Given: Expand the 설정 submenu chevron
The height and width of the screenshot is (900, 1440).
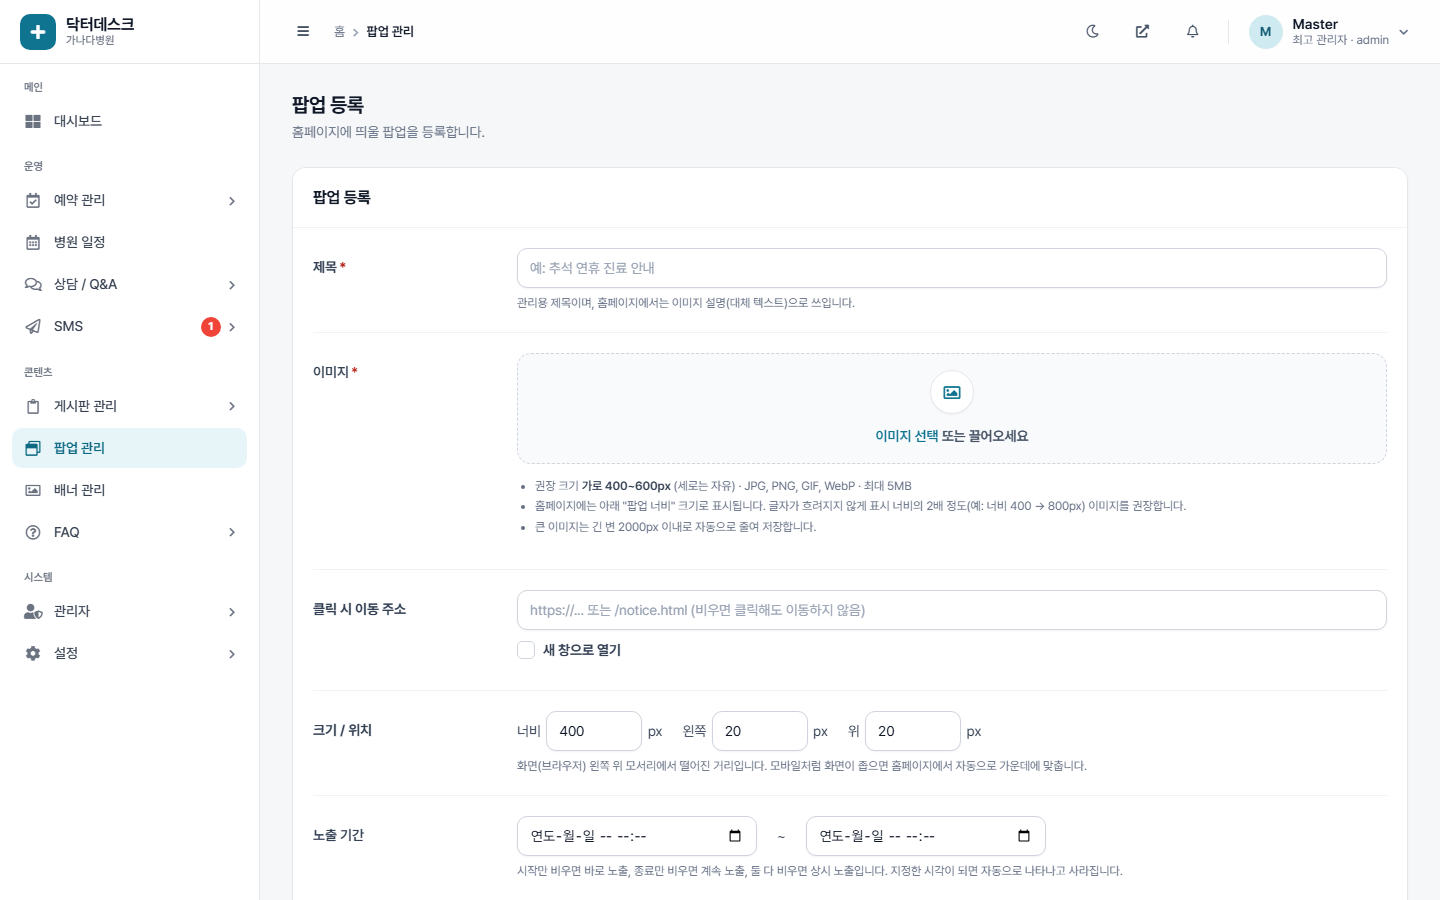Looking at the screenshot, I should [x=232, y=654].
